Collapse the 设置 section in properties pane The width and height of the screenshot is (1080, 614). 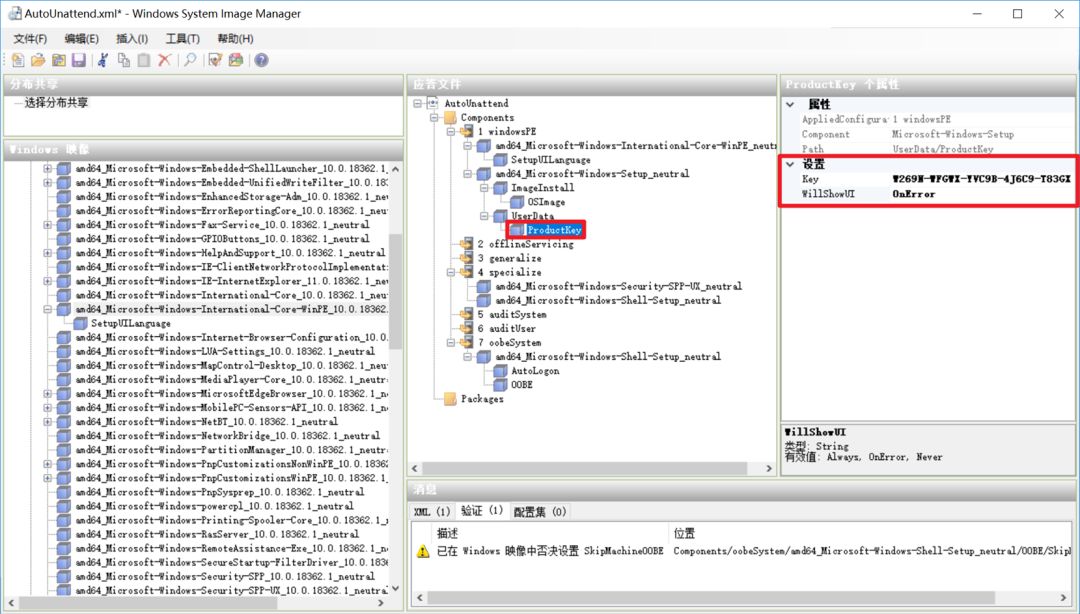click(x=790, y=164)
